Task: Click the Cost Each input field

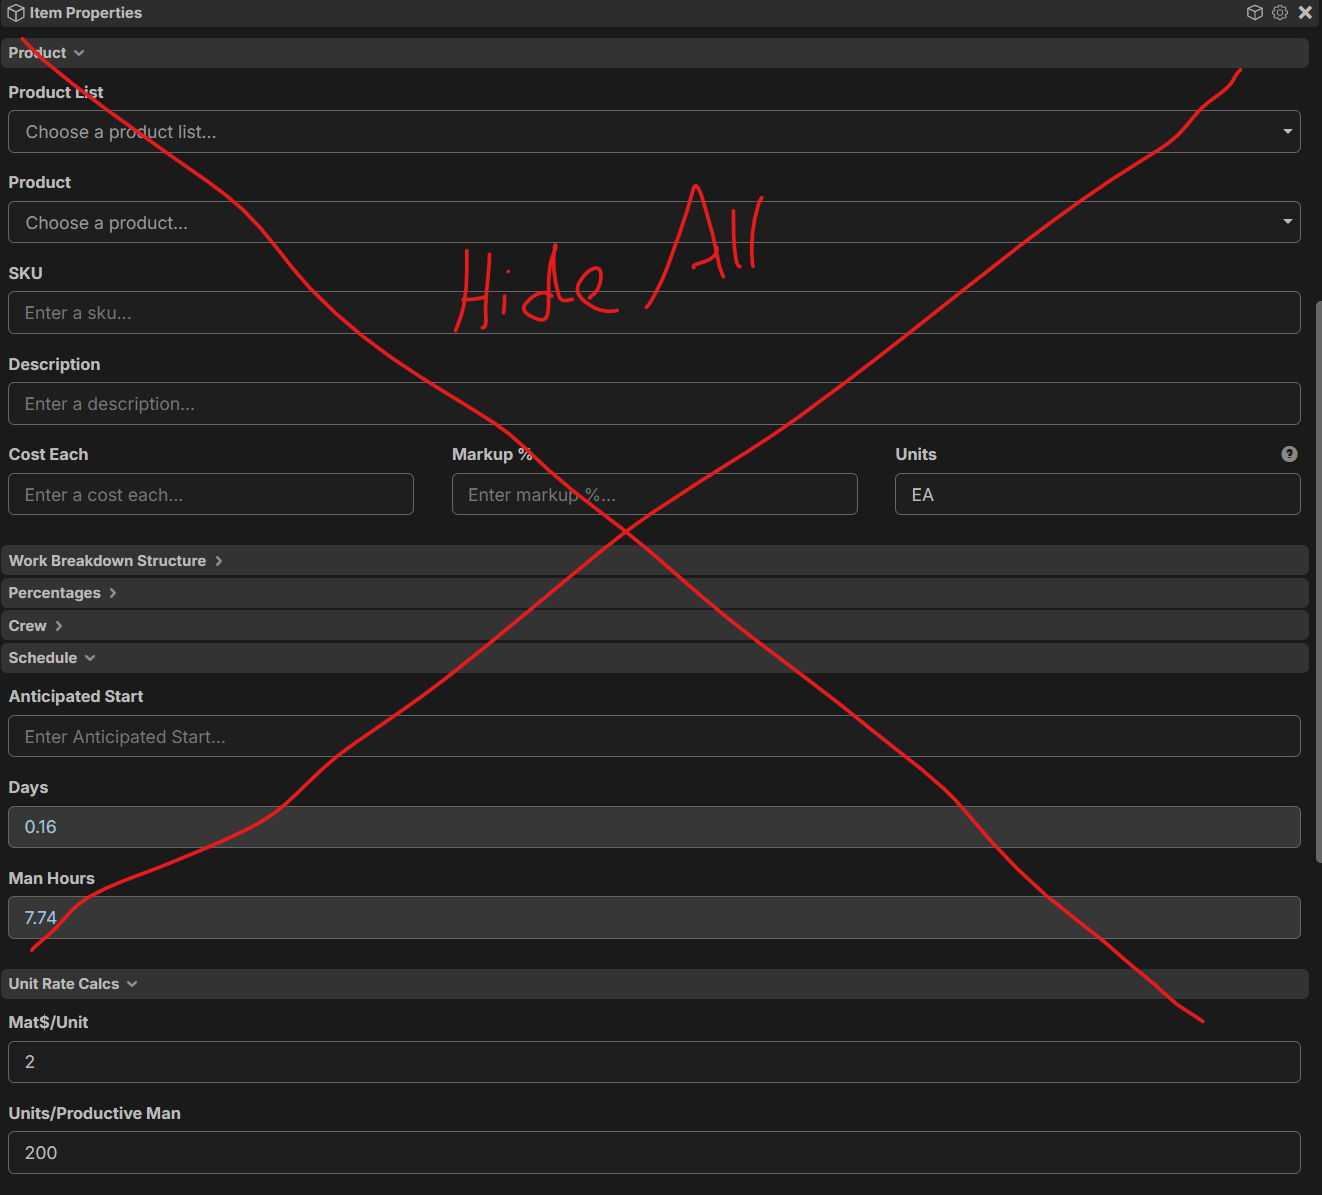Action: tap(211, 495)
